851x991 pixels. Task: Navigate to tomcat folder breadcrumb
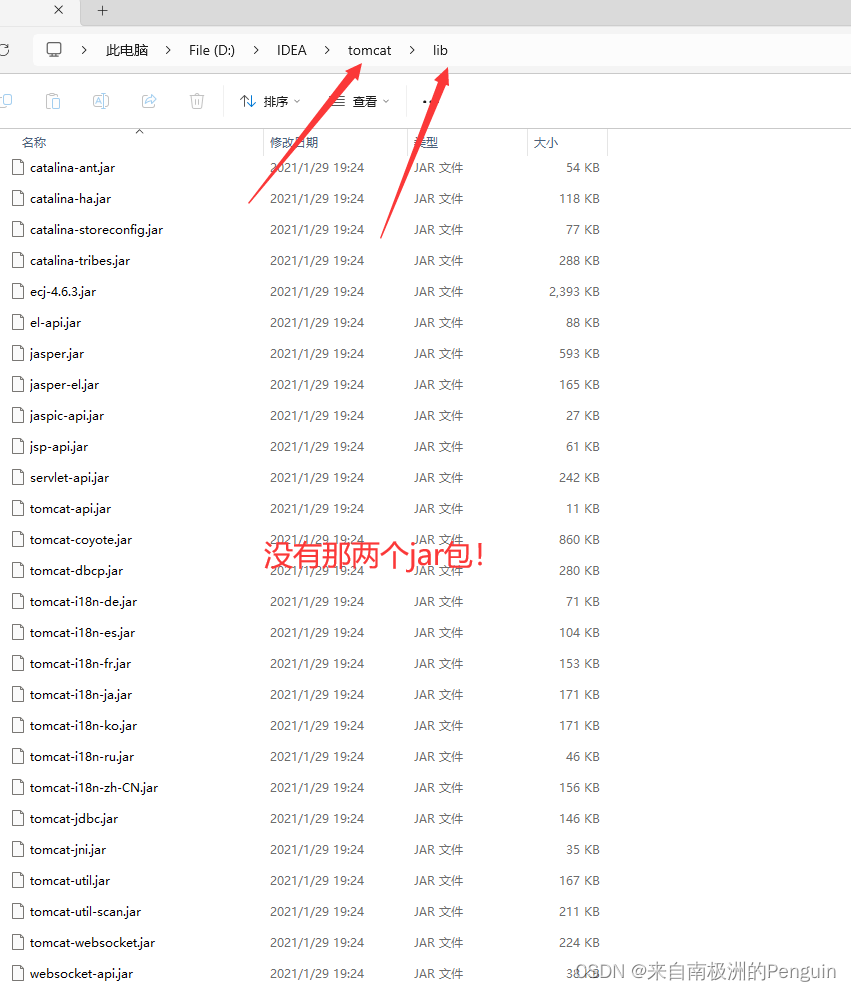(370, 50)
